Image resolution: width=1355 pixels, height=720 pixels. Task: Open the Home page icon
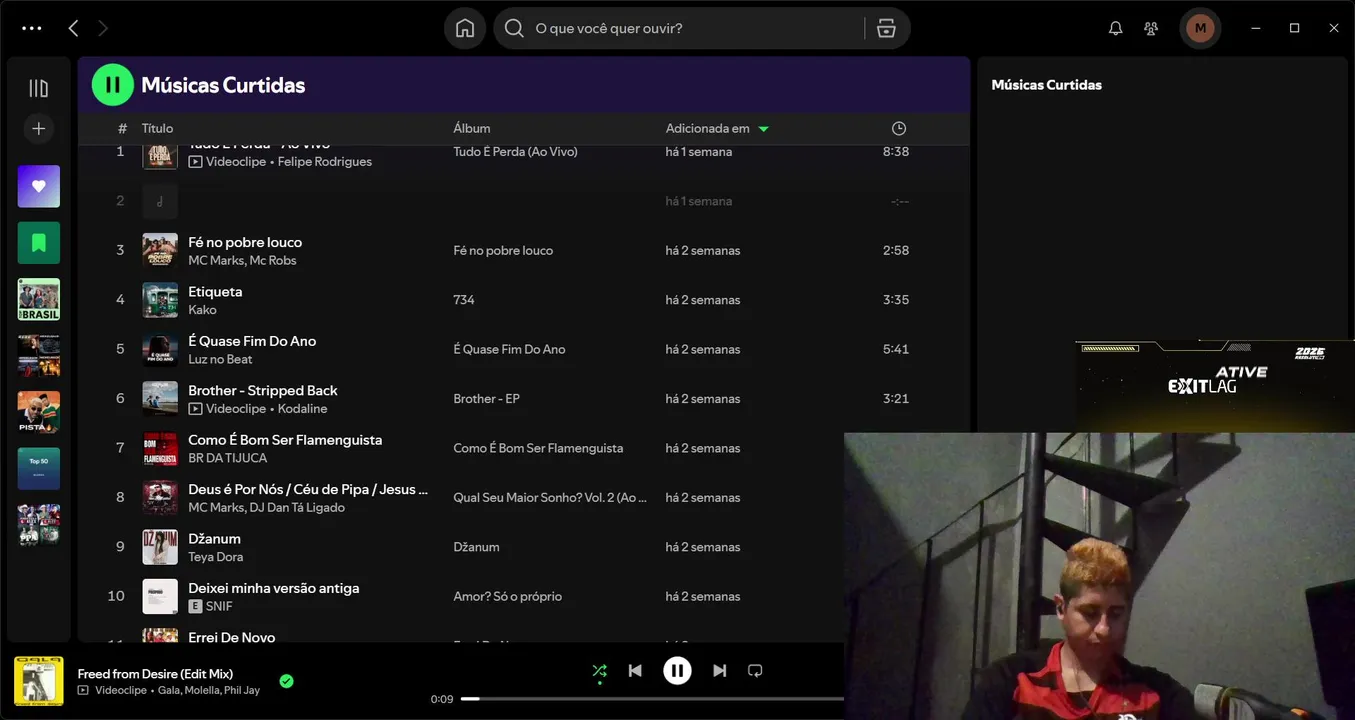click(465, 28)
